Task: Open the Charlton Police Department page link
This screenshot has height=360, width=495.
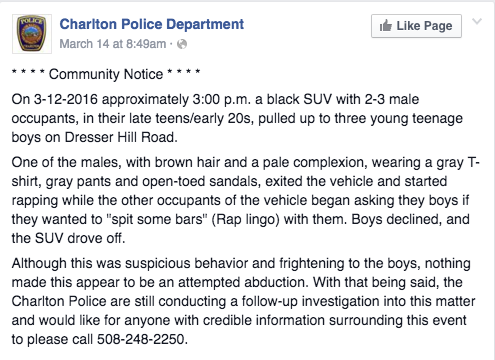Action: pyautogui.click(x=152, y=24)
